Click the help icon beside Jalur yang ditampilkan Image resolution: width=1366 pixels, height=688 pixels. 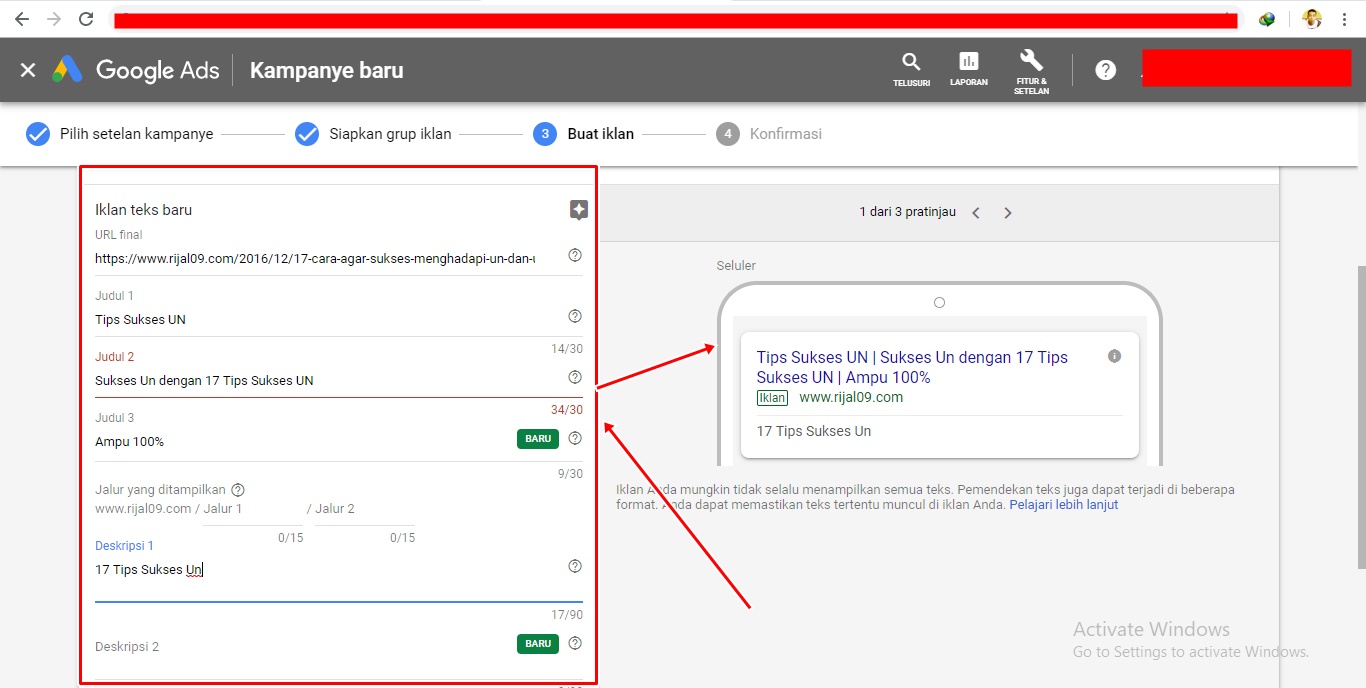(237, 489)
